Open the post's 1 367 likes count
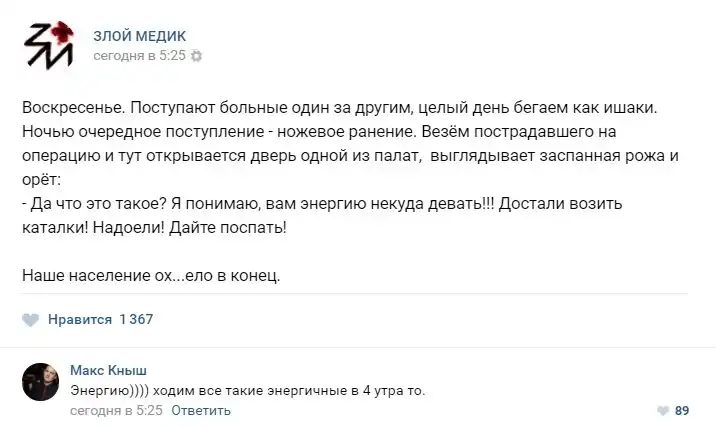 (135, 320)
